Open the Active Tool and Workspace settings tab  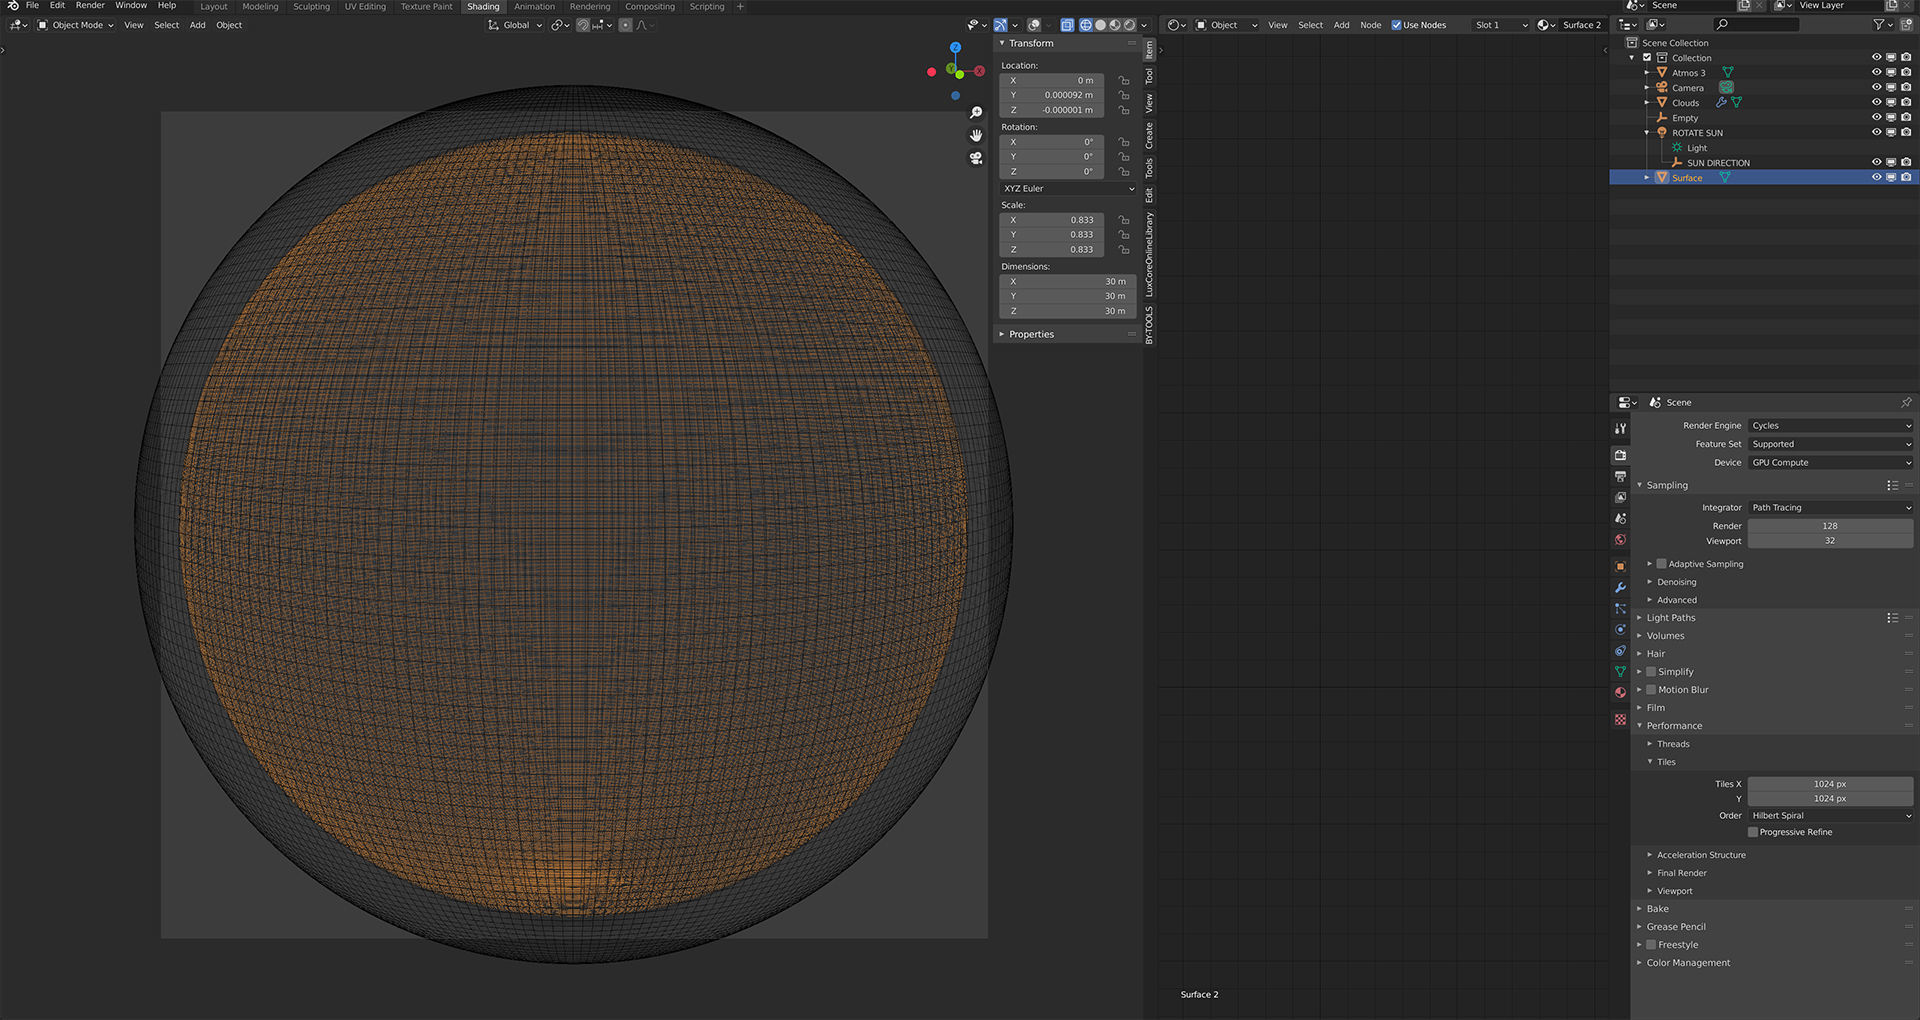click(x=1620, y=428)
